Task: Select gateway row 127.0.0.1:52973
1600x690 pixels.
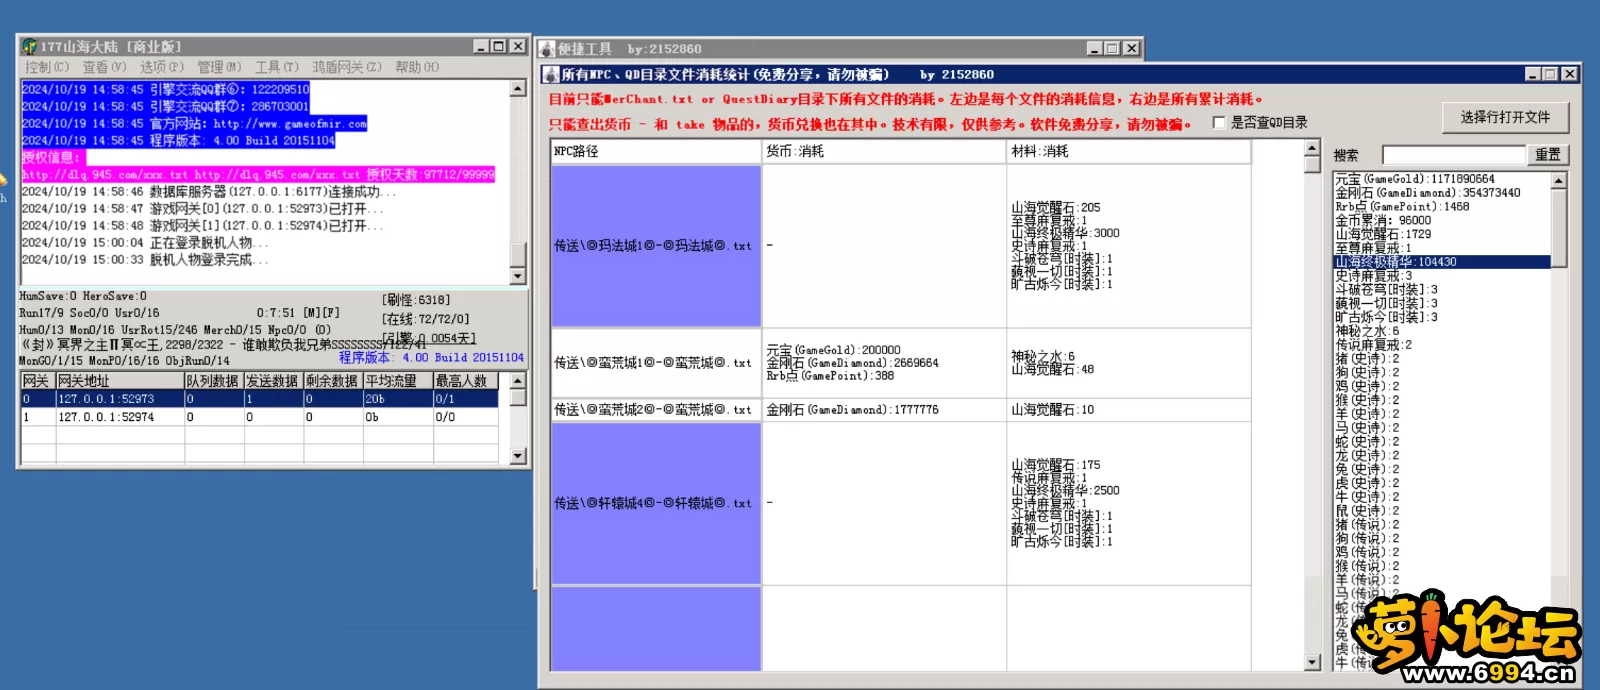Action: tap(260, 399)
